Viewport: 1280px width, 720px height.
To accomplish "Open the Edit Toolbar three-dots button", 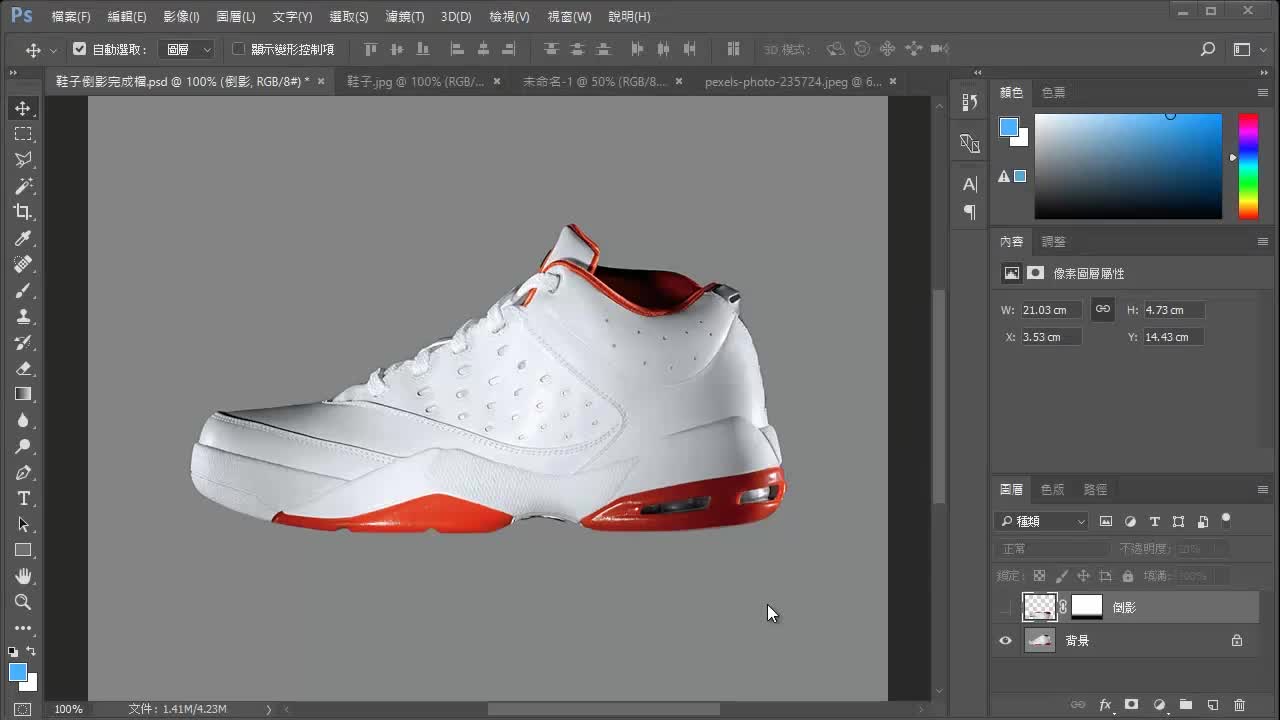I will pyautogui.click(x=23, y=628).
